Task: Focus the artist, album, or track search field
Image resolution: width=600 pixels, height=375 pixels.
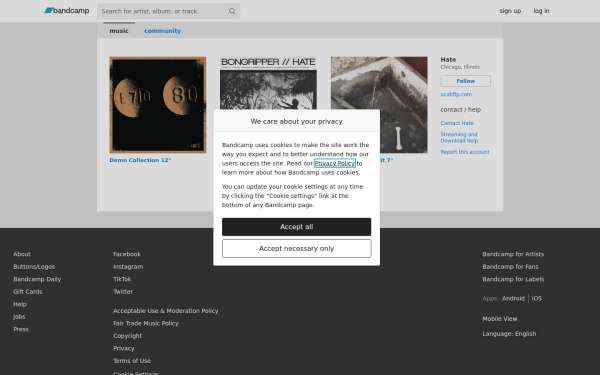Action: (x=168, y=11)
